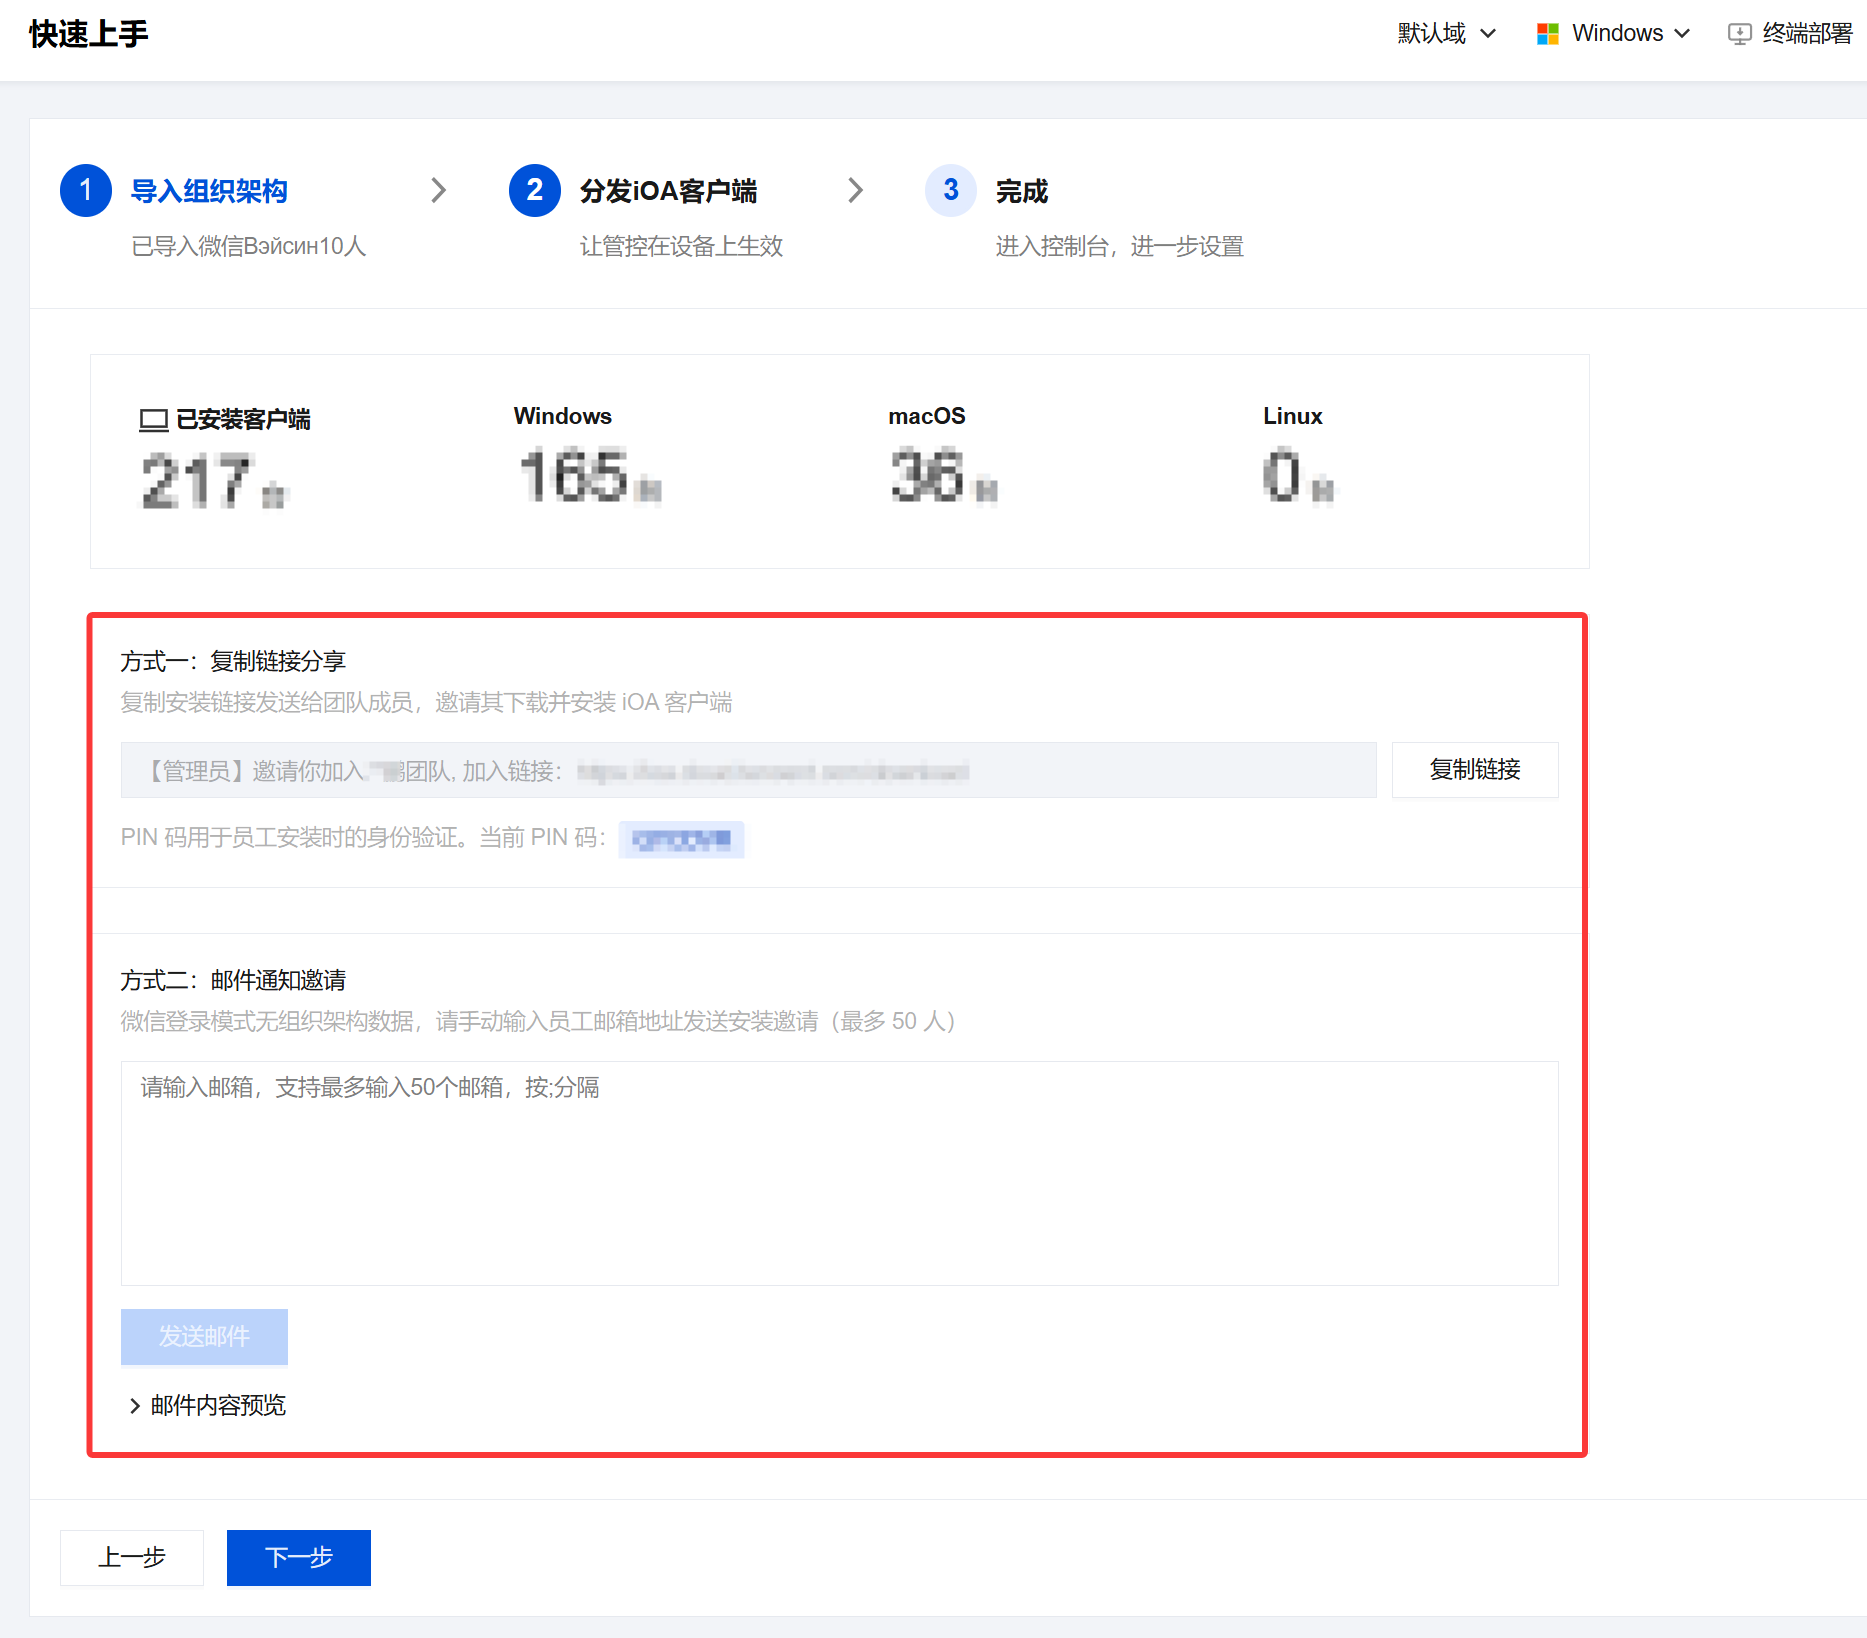Click 让管控在设备上生效 step description

point(681,246)
